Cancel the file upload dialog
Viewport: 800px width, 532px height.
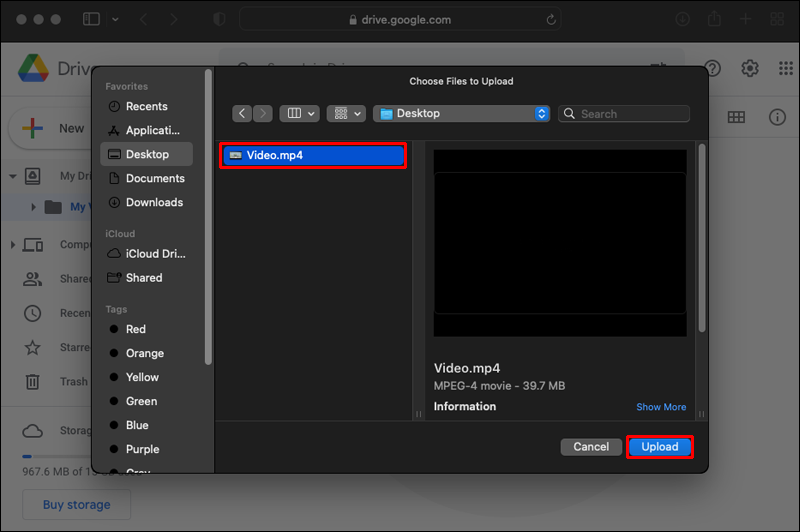(x=591, y=447)
